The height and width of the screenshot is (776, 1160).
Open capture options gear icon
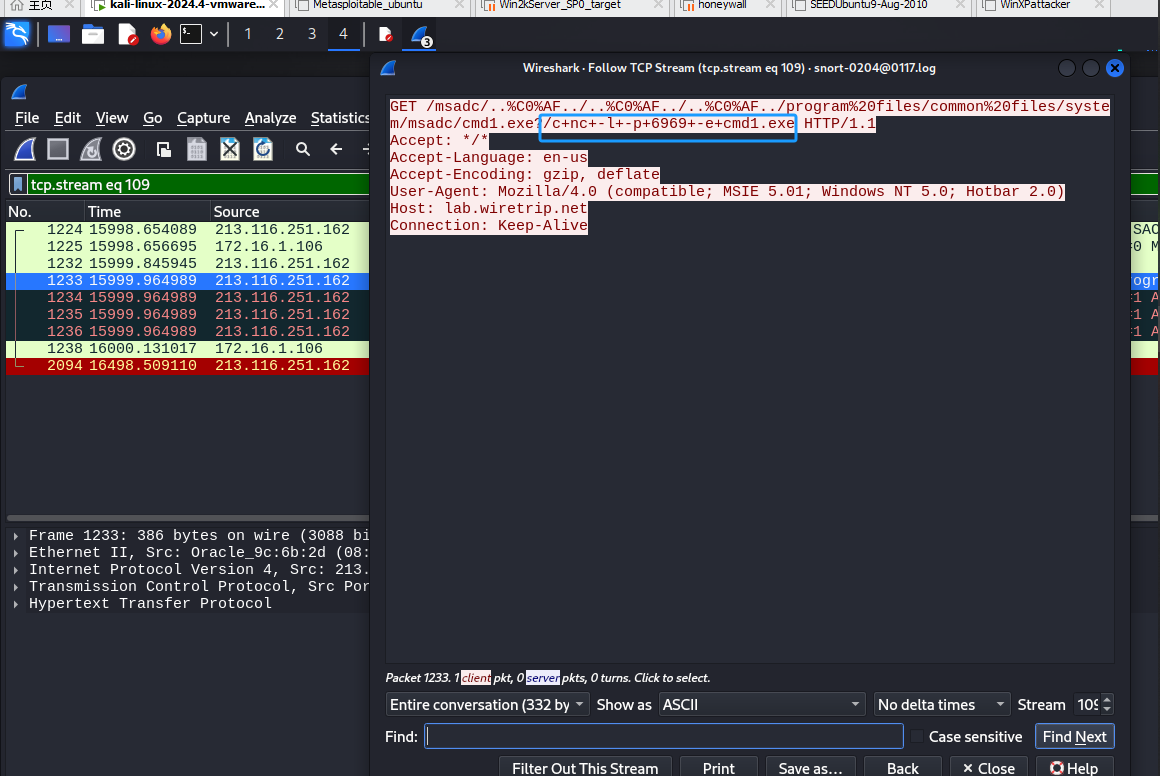pyautogui.click(x=124, y=149)
